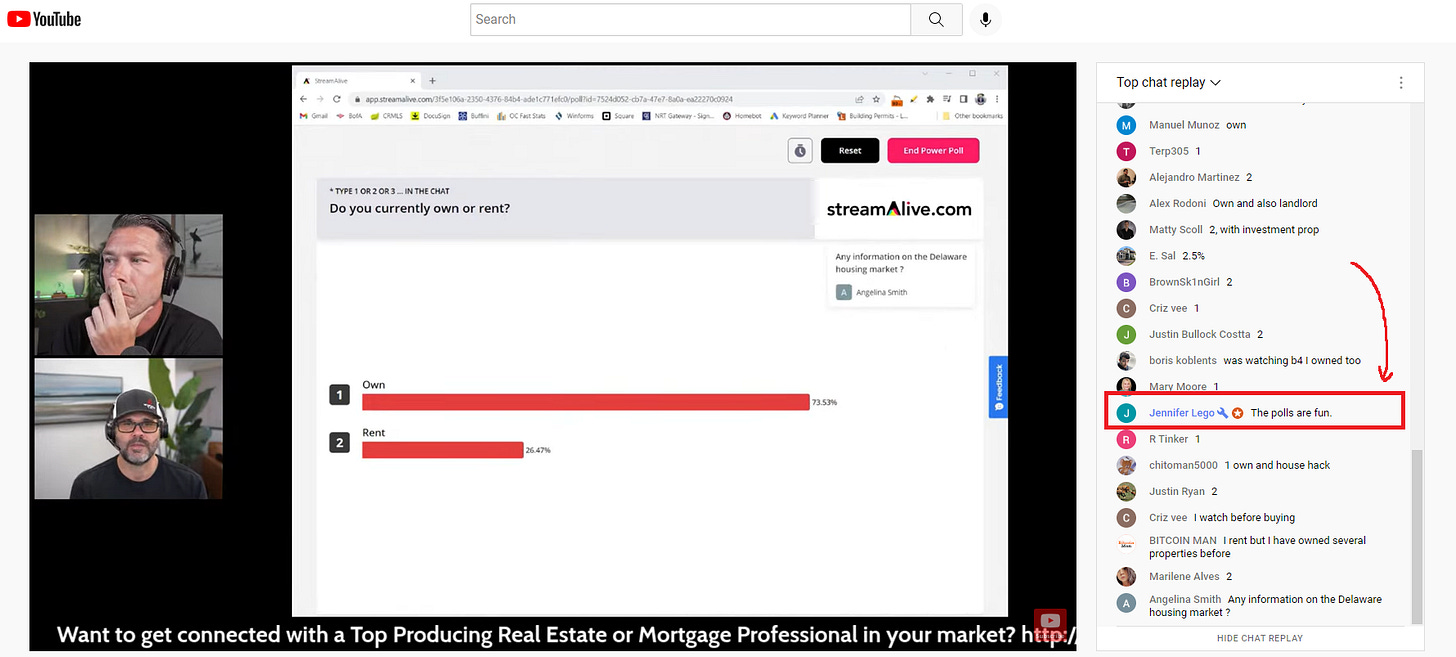Click the blue Feedback side tab
Image resolution: width=1456 pixels, height=657 pixels.
998,387
